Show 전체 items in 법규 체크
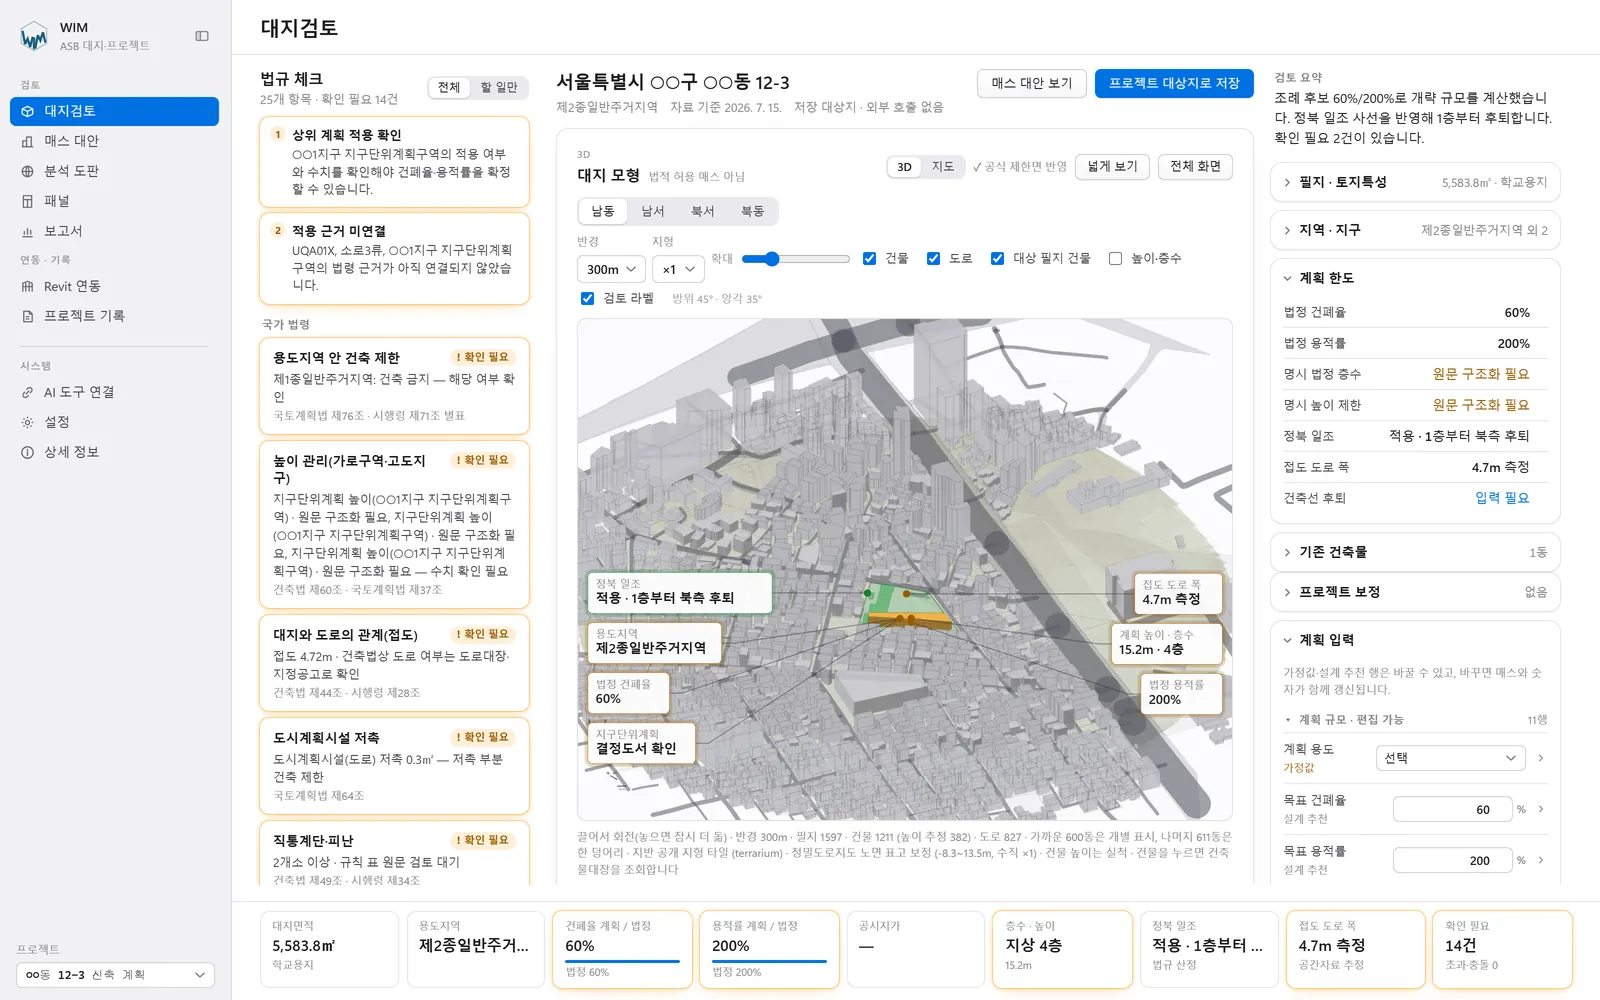1600x1000 pixels. [449, 88]
